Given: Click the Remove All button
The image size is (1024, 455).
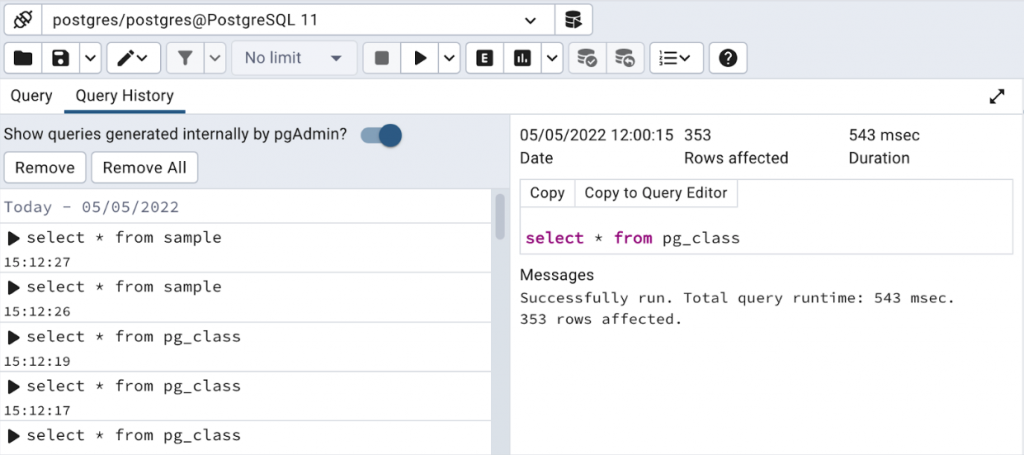Looking at the screenshot, I should [x=144, y=168].
